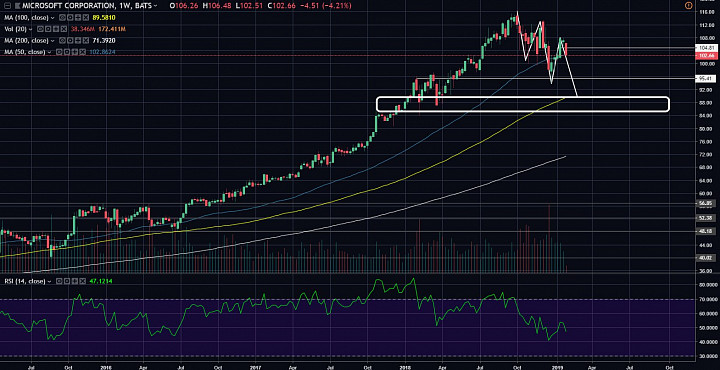Click the orange alert icon at chart top right
The width and height of the screenshot is (720, 370).
point(688,6)
